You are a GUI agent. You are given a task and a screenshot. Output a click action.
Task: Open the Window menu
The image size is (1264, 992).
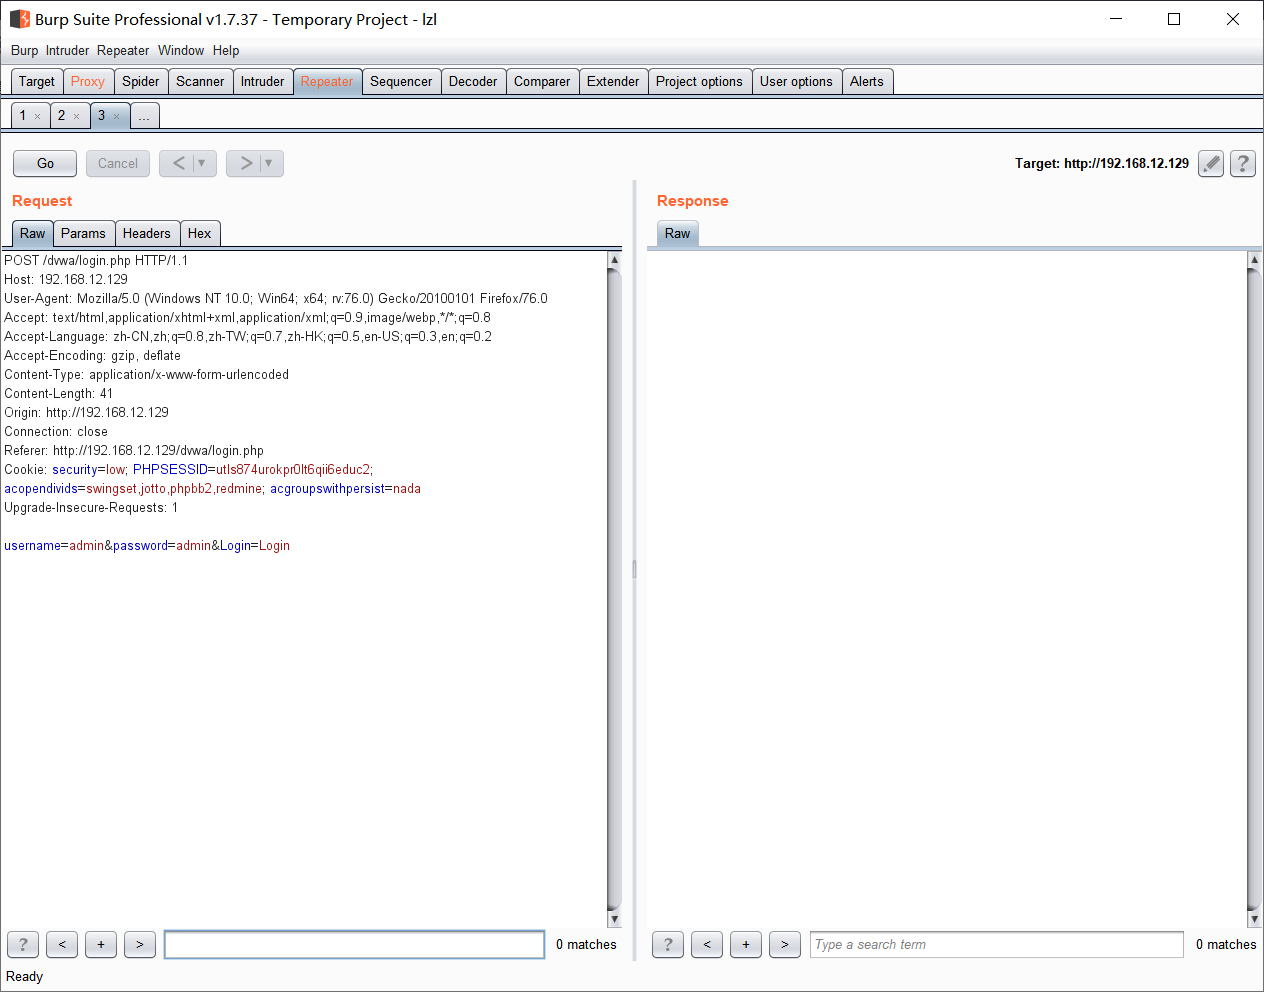pos(181,50)
